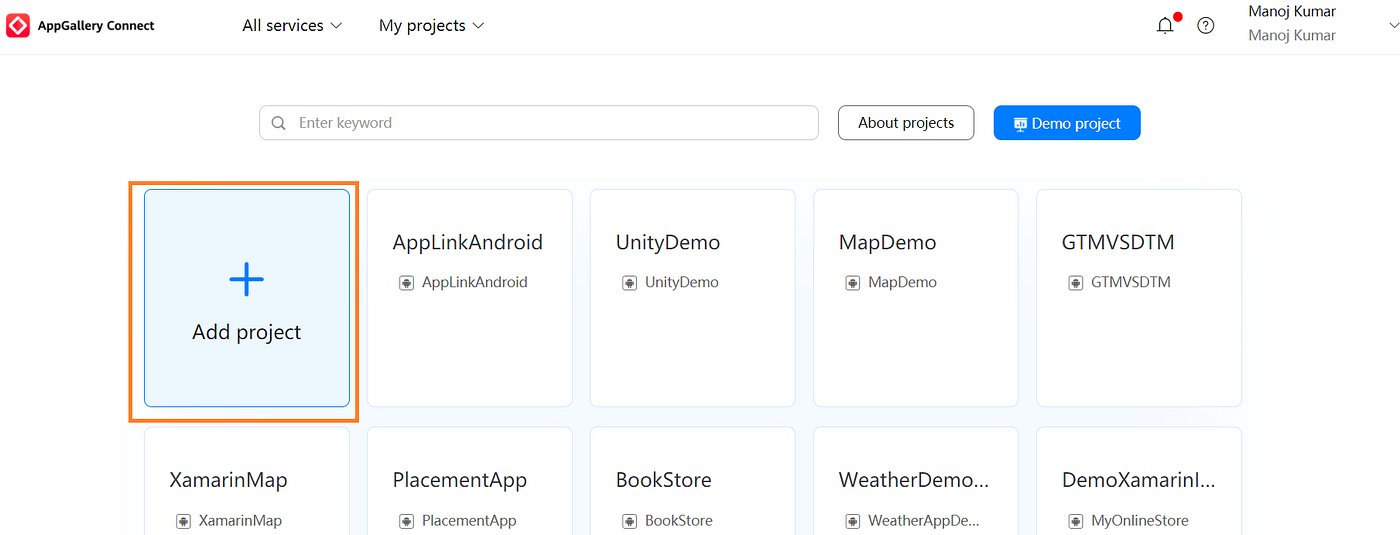Screen dimensions: 1400x535
Task: Select the UnityDemo app name under its card
Action: [x=682, y=283]
